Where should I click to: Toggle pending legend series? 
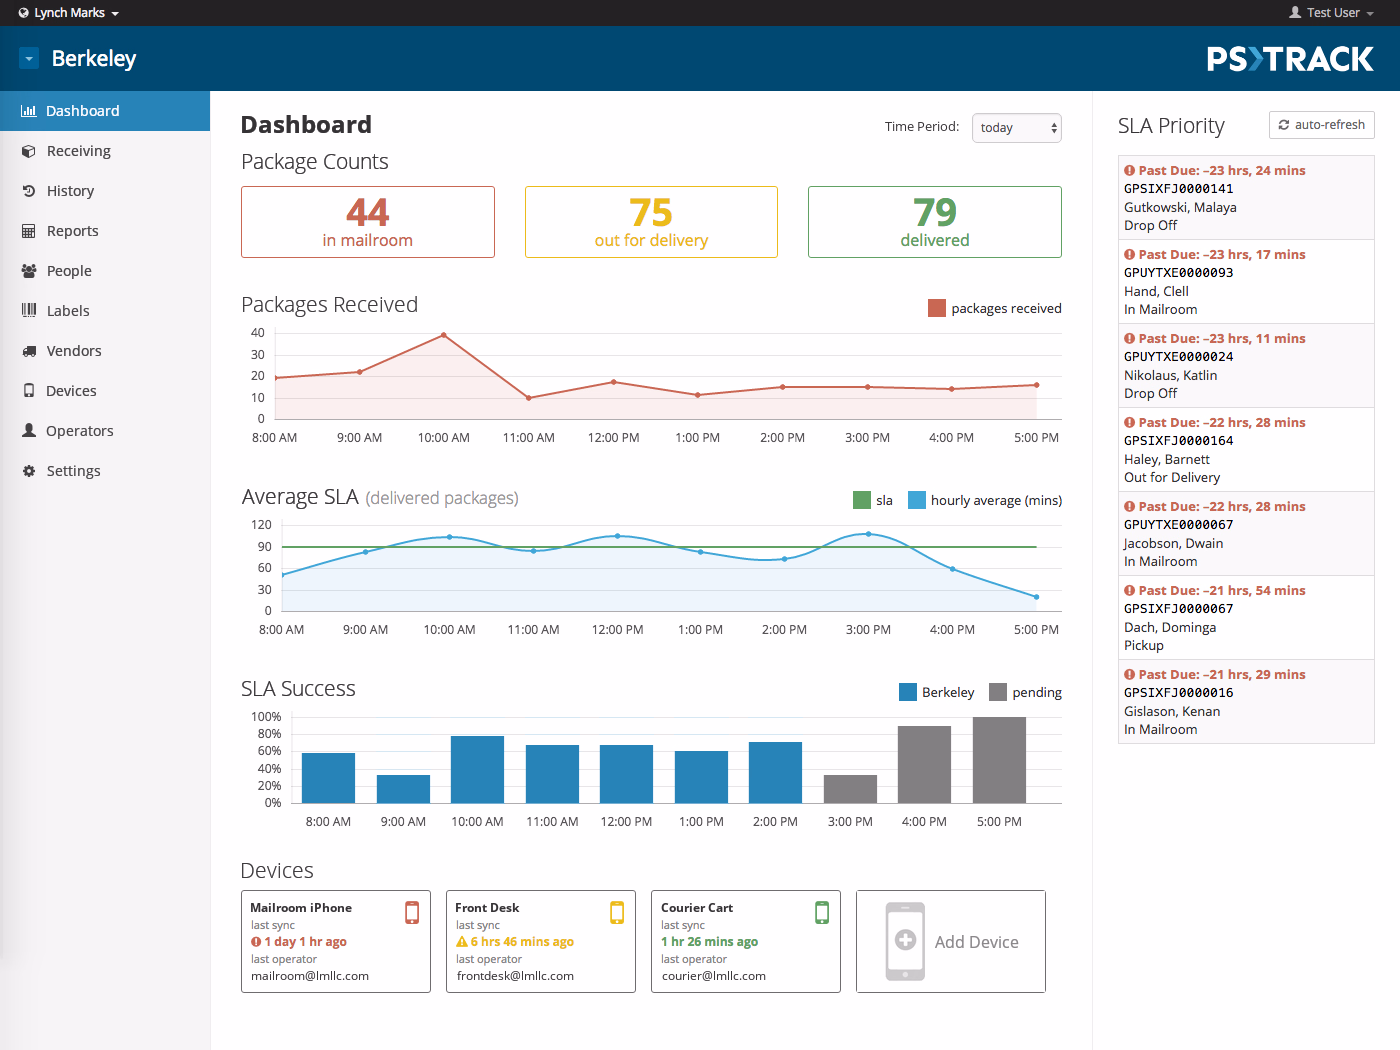pos(1025,692)
